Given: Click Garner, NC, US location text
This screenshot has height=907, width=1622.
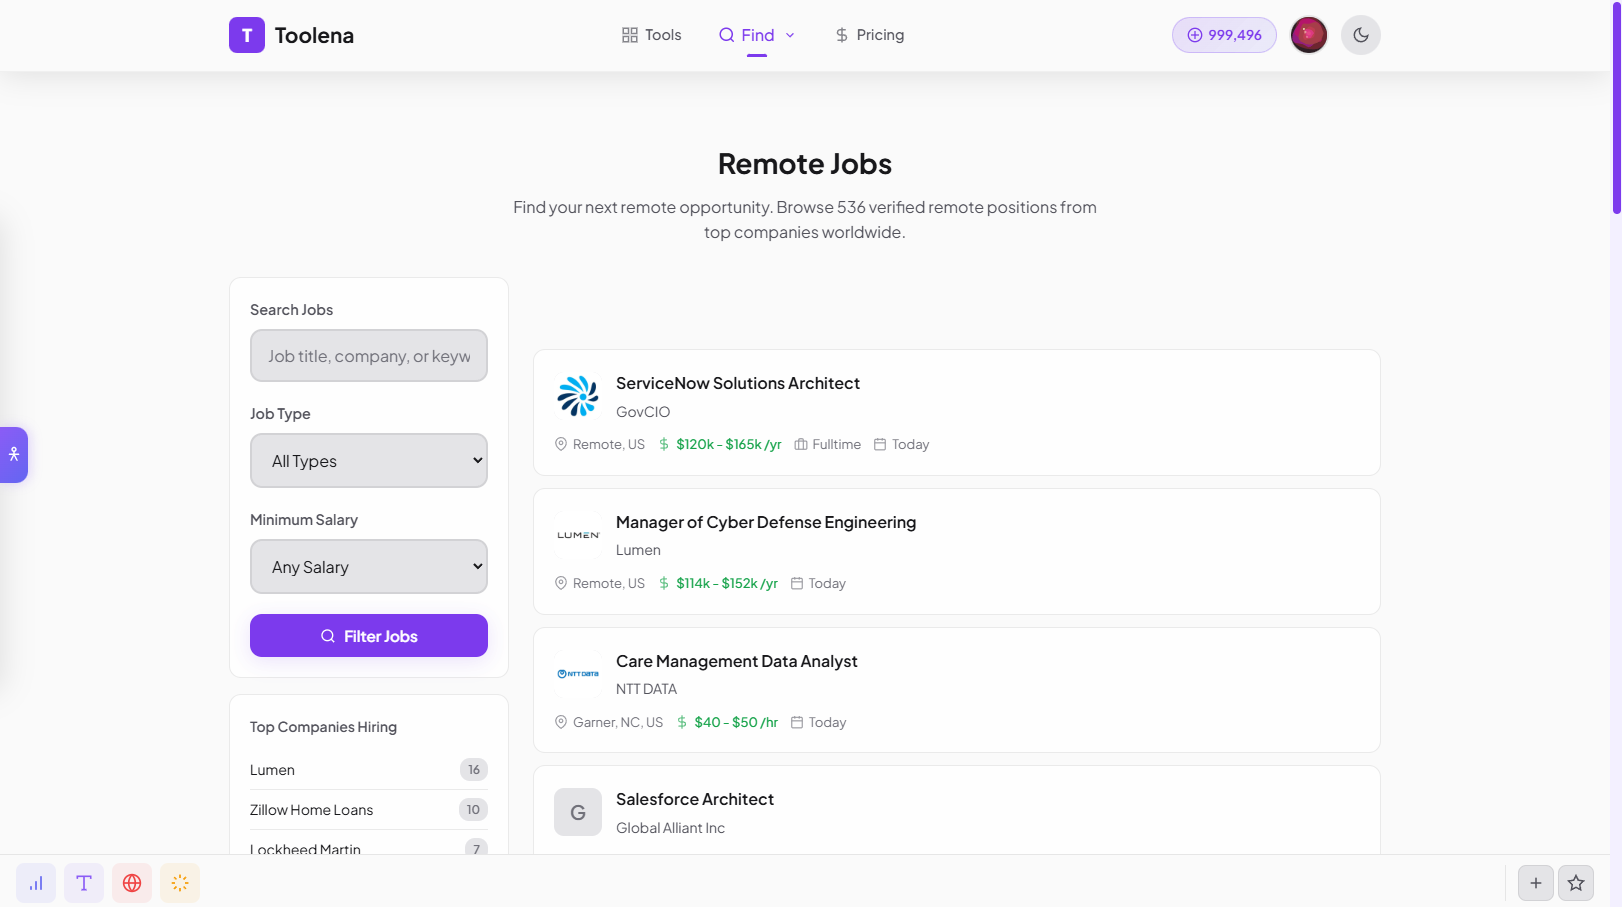Looking at the screenshot, I should click(618, 722).
